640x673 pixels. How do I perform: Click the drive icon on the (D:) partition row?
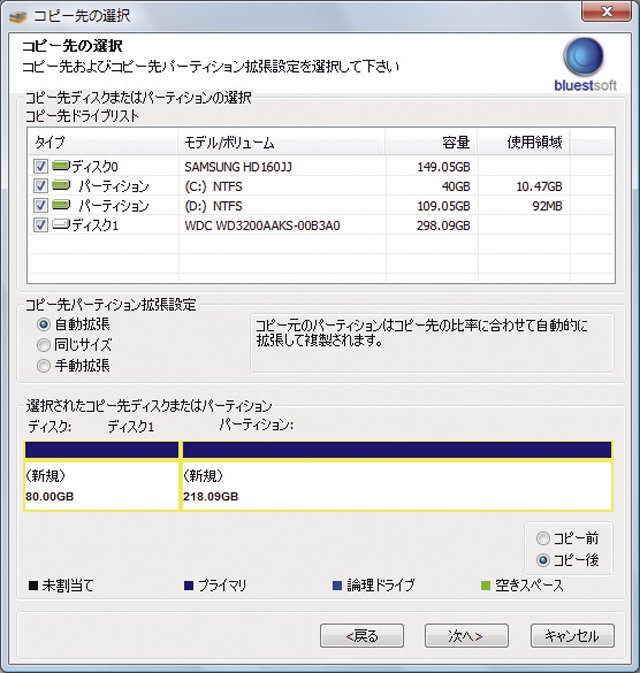61,205
